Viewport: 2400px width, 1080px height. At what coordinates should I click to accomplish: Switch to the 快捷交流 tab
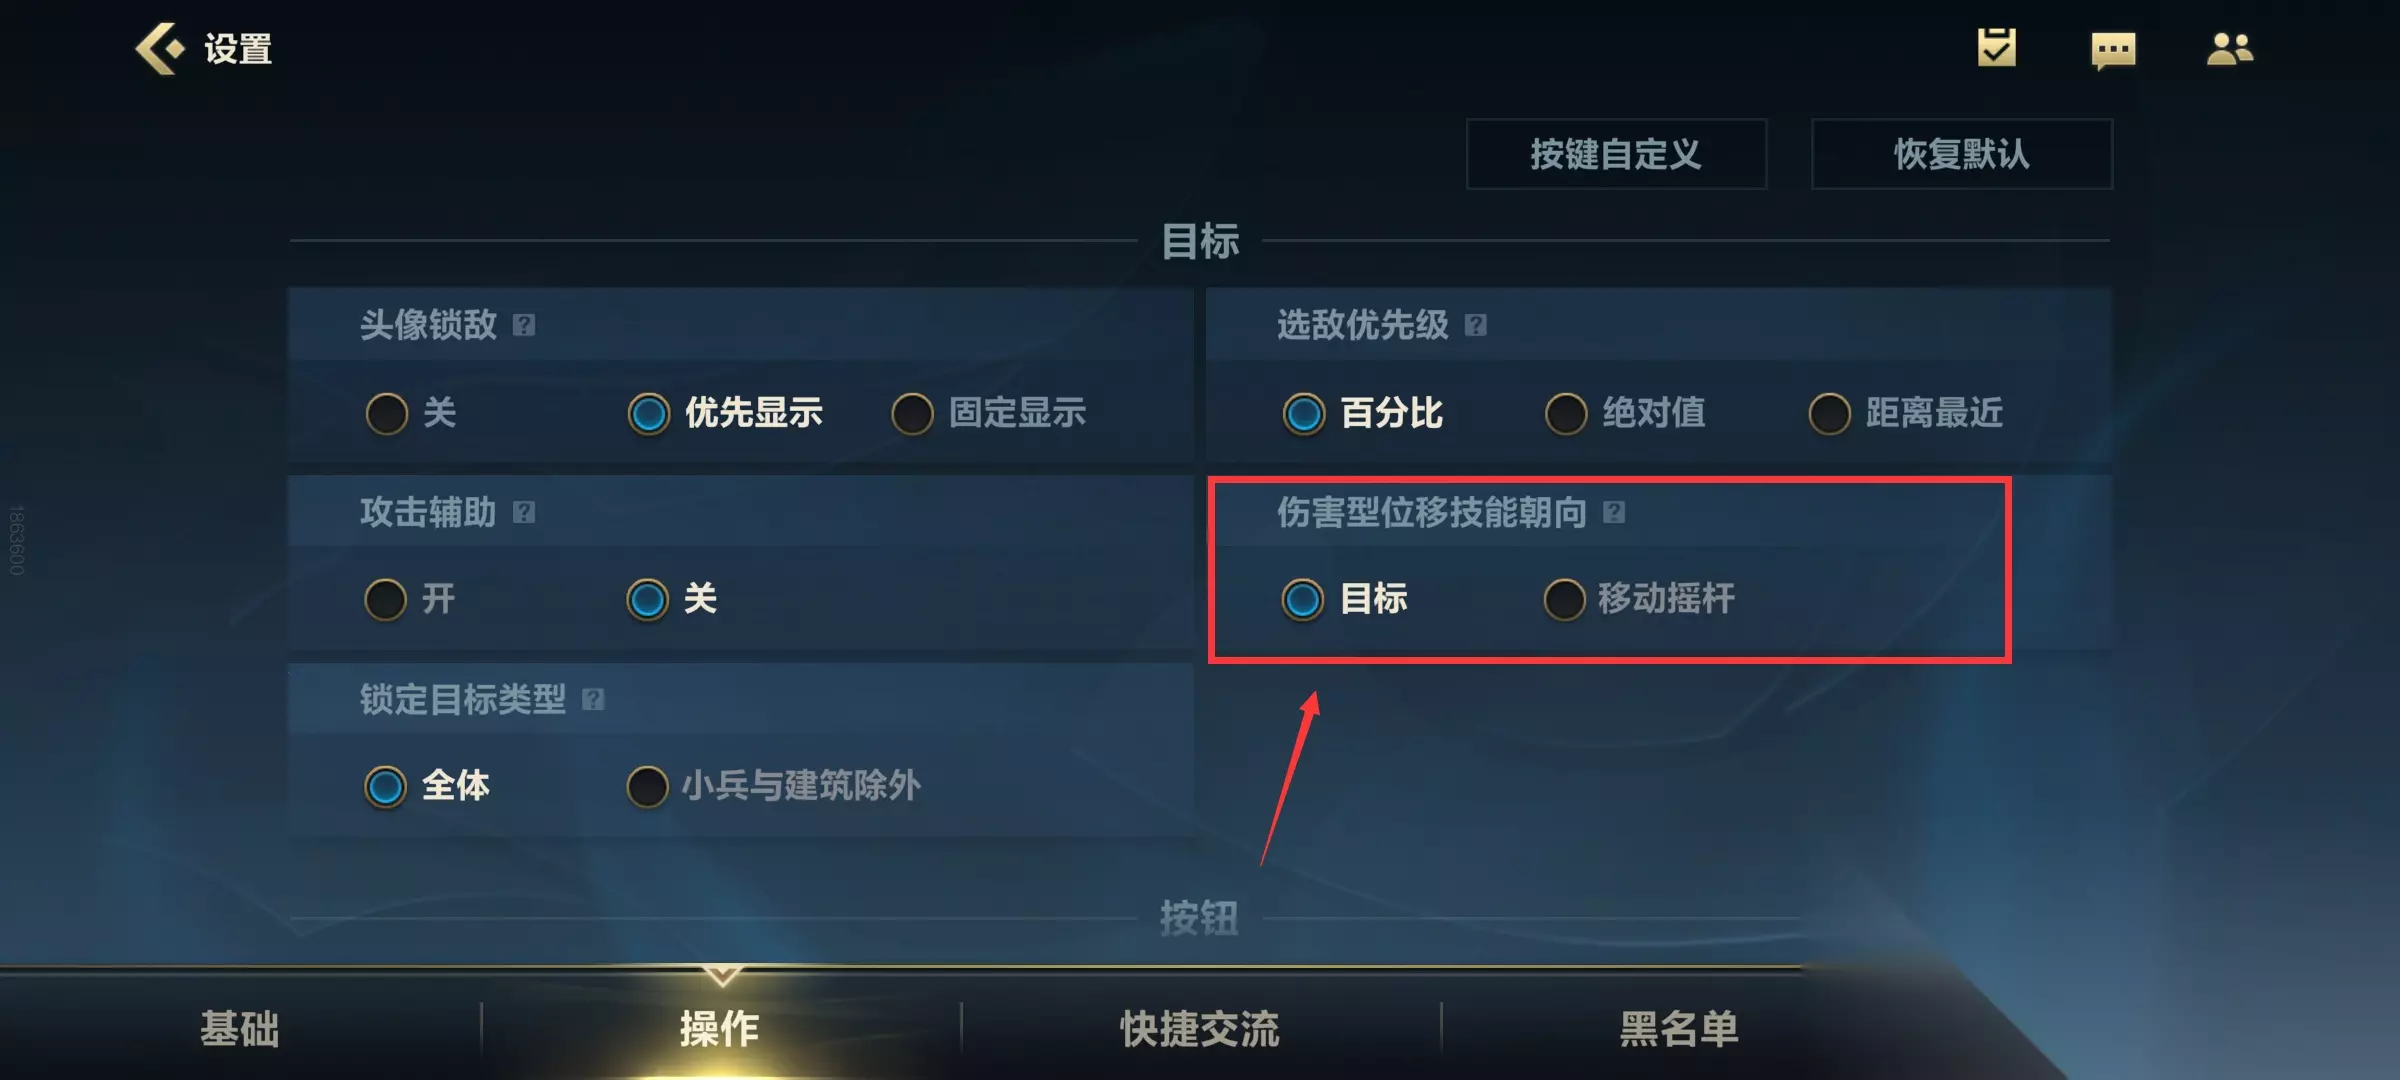(x=1200, y=1028)
